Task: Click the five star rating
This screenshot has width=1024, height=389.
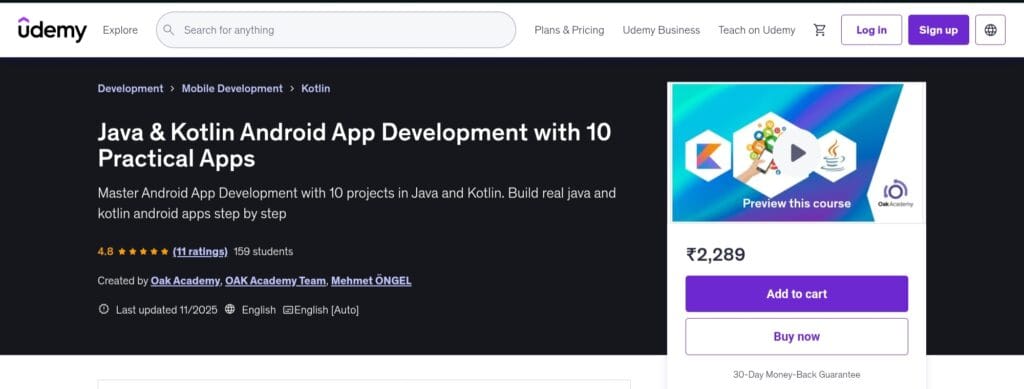Action: pyautogui.click(x=143, y=251)
